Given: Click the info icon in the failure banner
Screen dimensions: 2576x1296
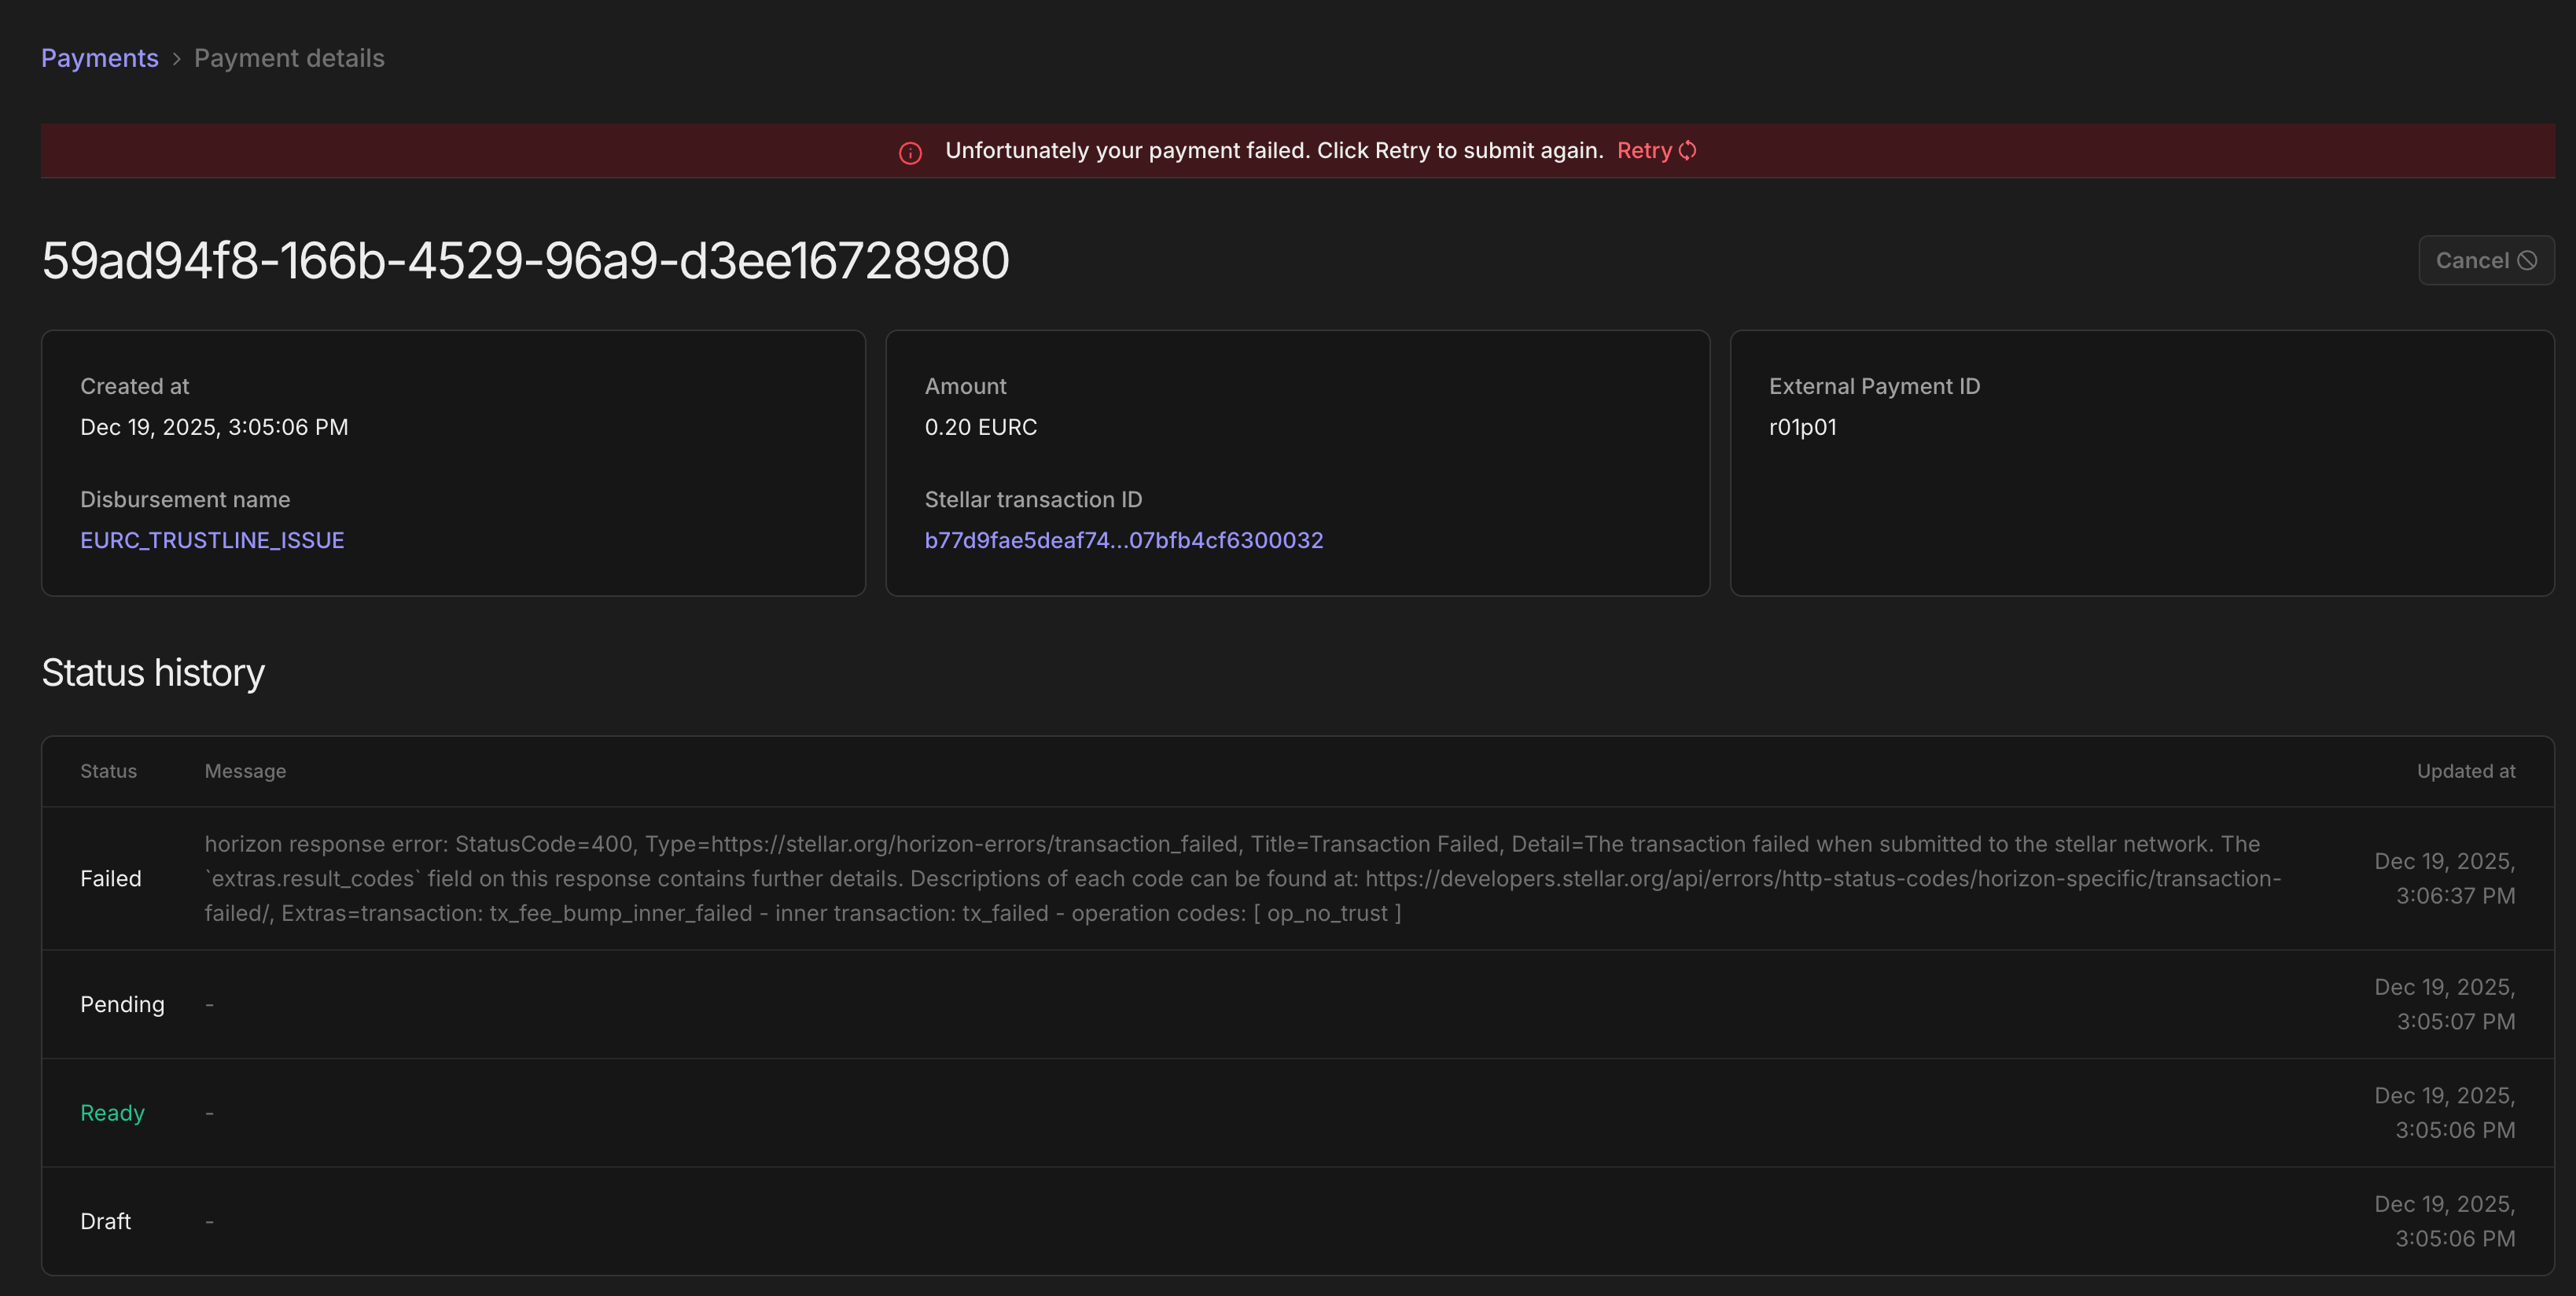Looking at the screenshot, I should 910,152.
